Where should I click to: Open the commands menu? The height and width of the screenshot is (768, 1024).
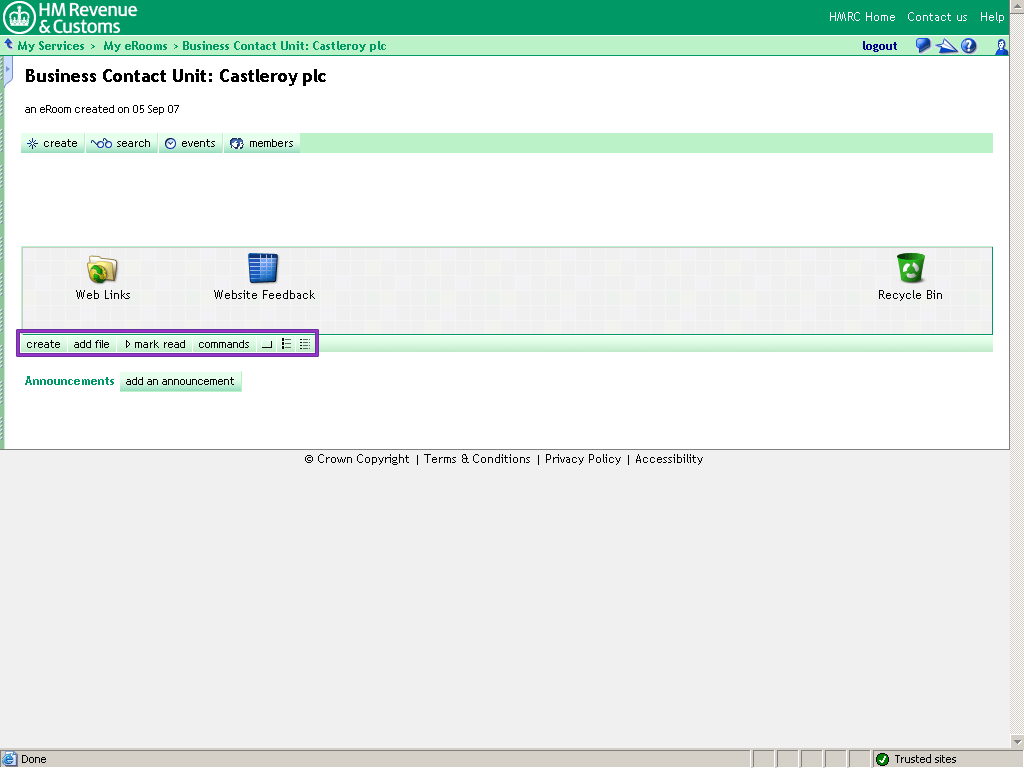tap(223, 344)
